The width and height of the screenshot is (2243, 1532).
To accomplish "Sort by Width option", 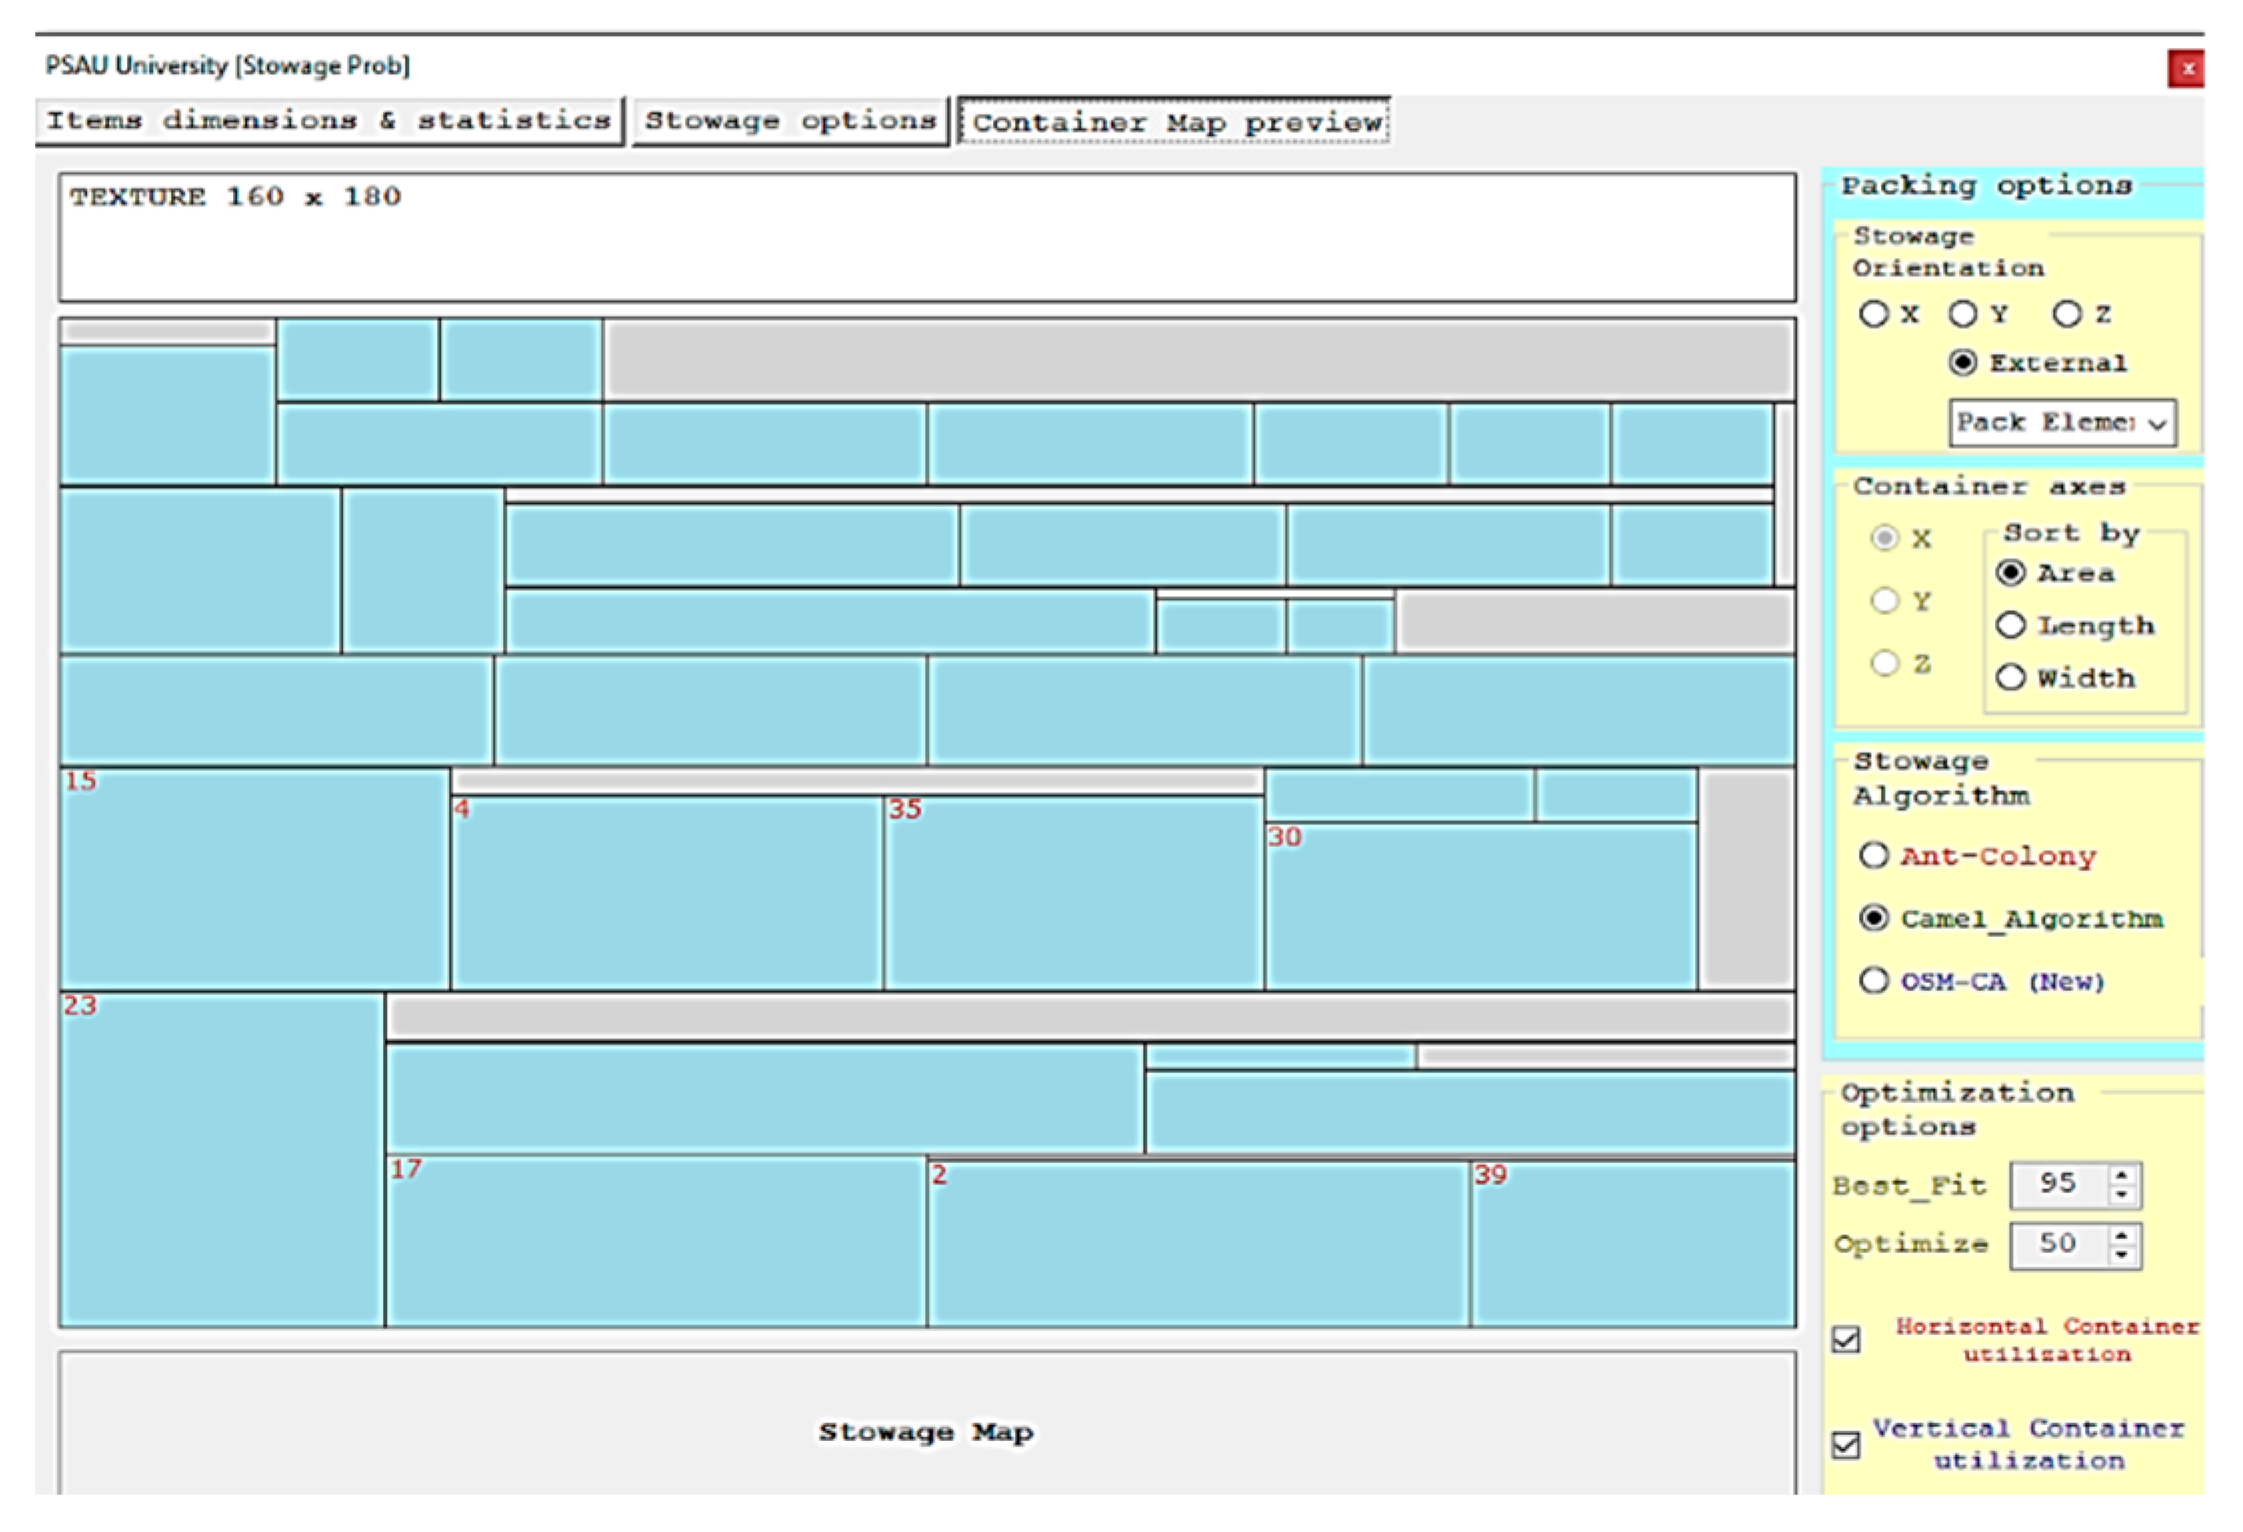I will pyautogui.click(x=2010, y=678).
